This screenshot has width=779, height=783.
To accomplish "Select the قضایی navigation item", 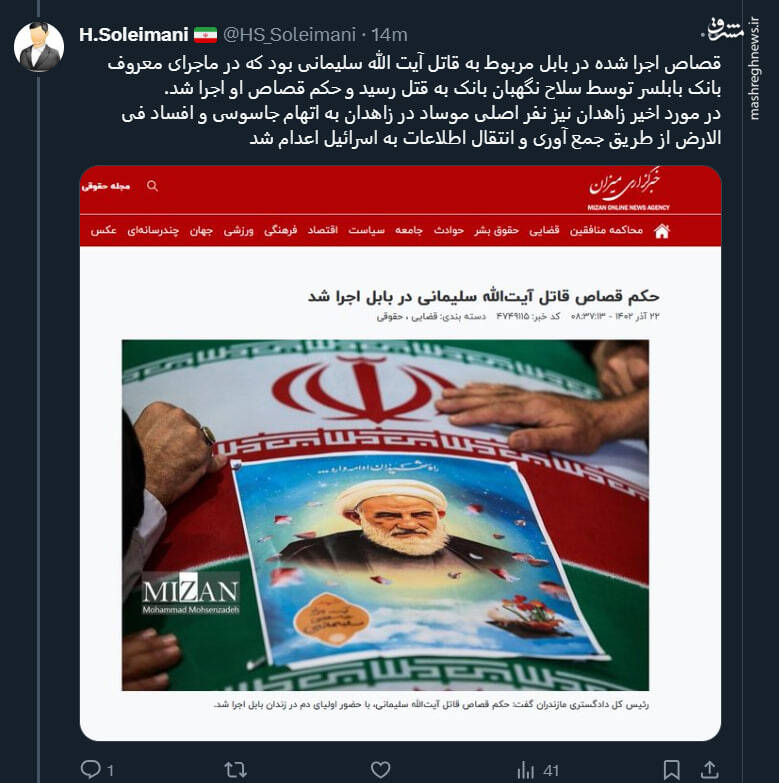I will click(544, 230).
